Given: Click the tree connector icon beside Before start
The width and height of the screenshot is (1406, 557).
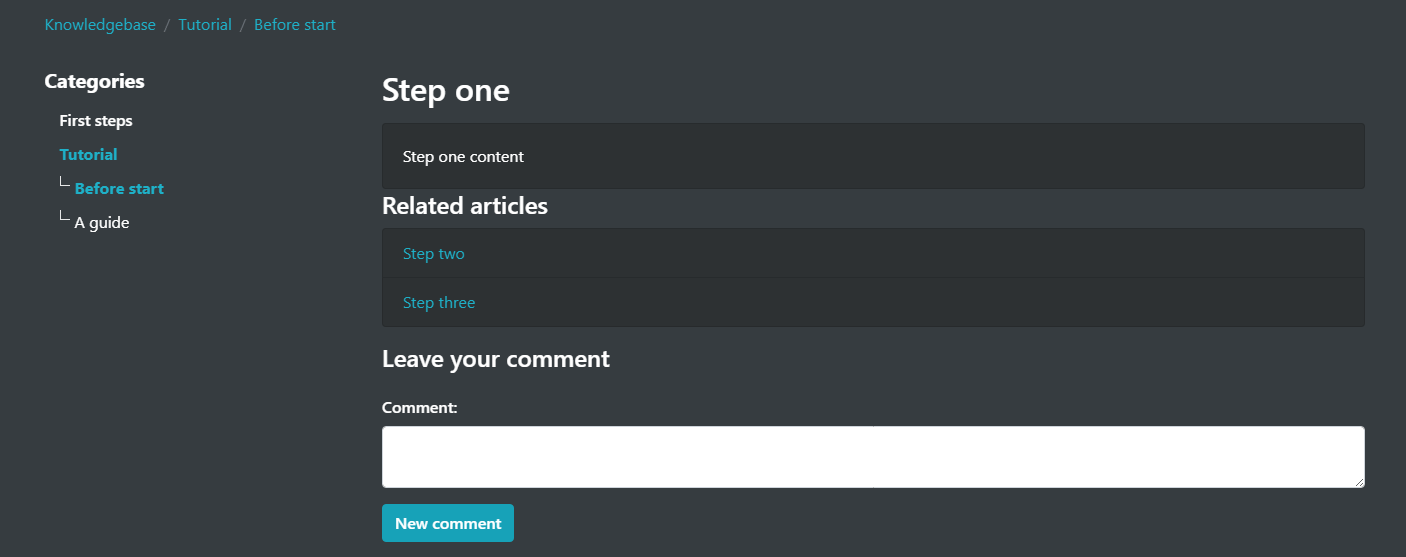Looking at the screenshot, I should click(x=65, y=183).
